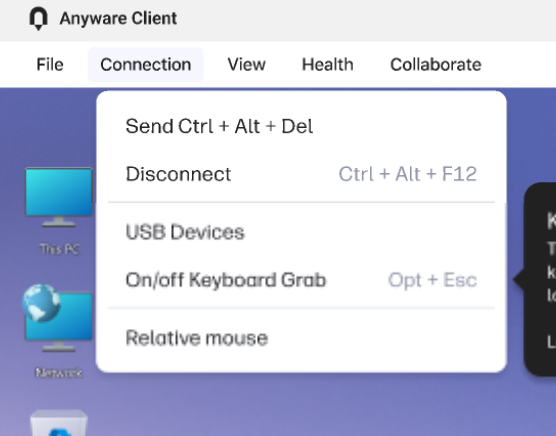The height and width of the screenshot is (436, 556).
Task: Click the black tooltip popup at right
Action: (540, 279)
